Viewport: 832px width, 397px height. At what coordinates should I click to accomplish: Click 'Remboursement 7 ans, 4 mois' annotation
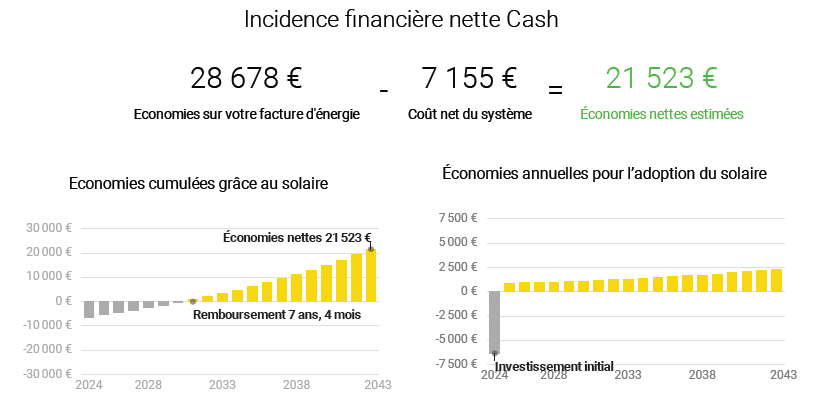[x=277, y=315]
